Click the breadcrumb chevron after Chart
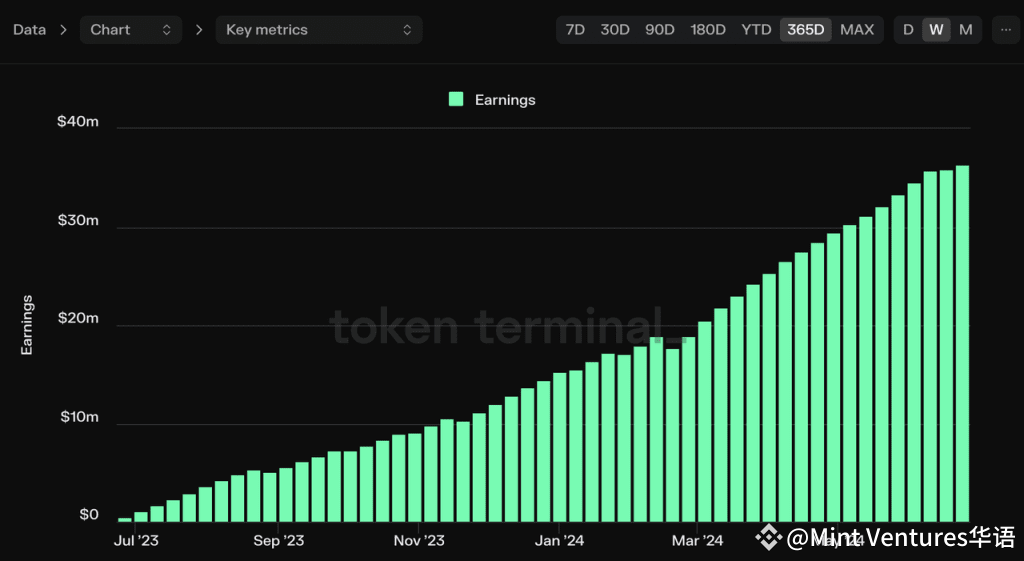Screen dimensions: 1024x561 (199, 30)
